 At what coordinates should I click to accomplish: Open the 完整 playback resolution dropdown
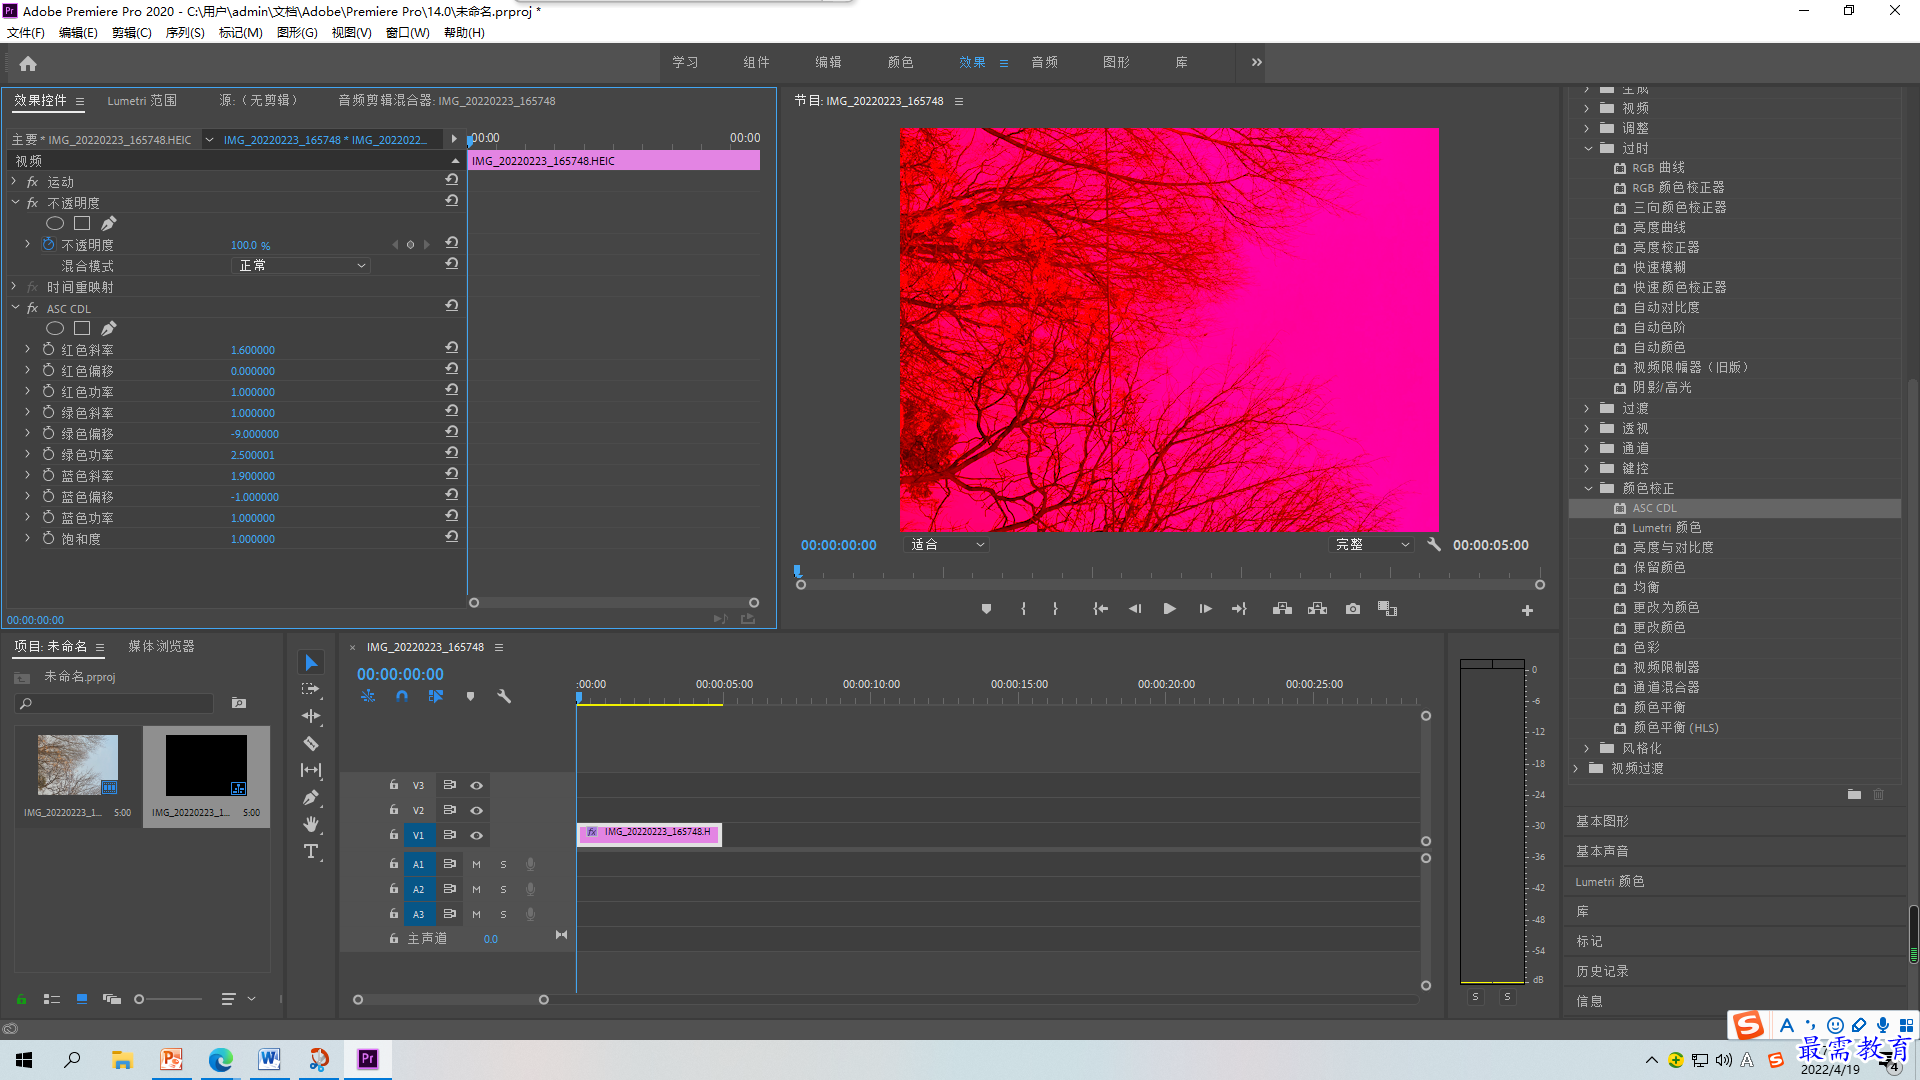1372,545
